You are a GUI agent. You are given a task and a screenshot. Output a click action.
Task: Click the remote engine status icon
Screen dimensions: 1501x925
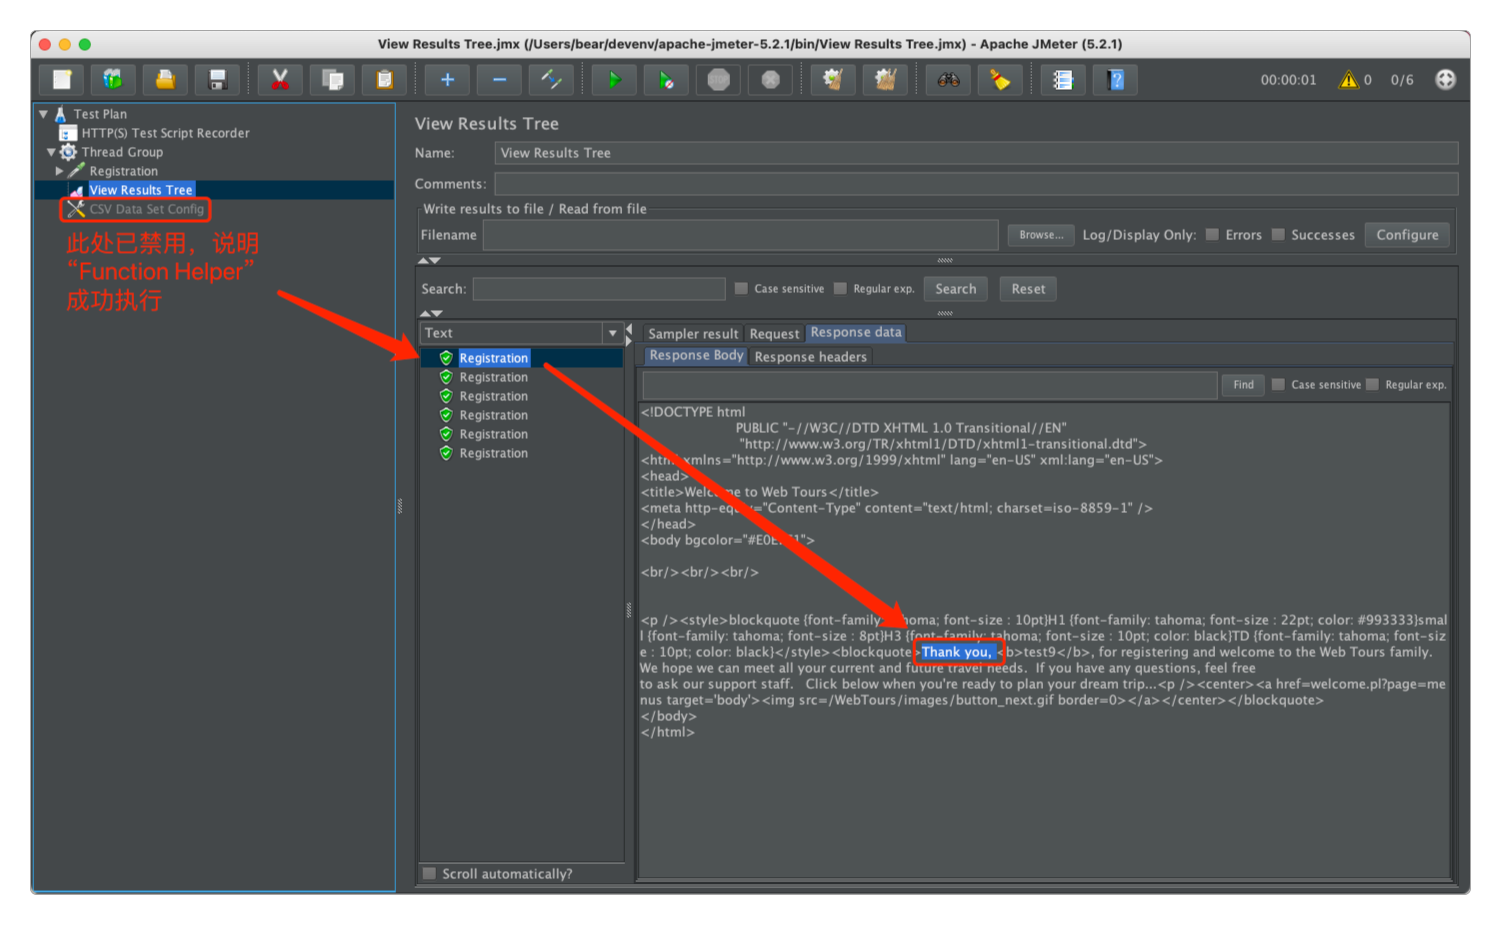coord(1445,80)
